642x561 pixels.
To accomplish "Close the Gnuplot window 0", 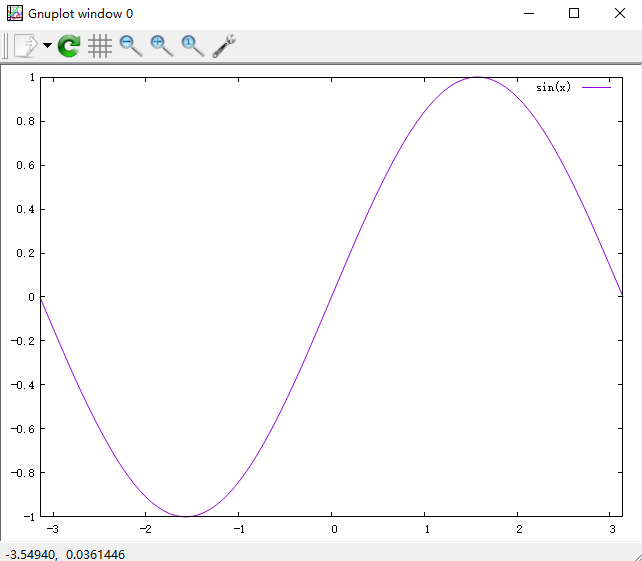I will click(x=619, y=13).
